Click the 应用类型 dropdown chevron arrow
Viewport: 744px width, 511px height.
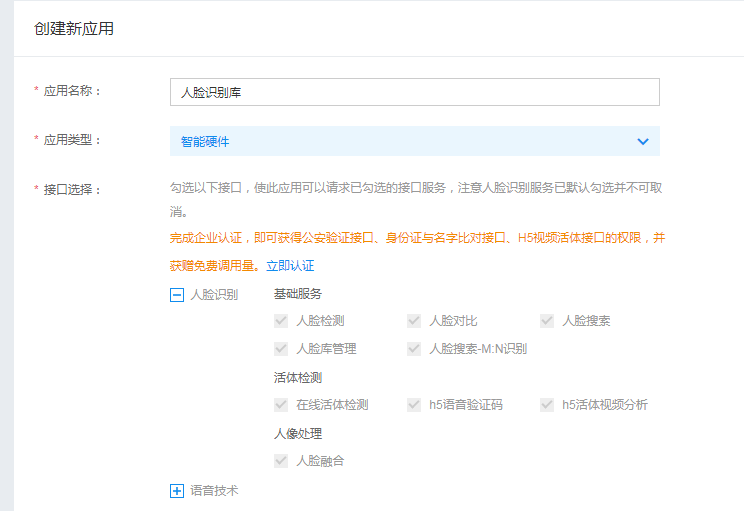(x=643, y=142)
